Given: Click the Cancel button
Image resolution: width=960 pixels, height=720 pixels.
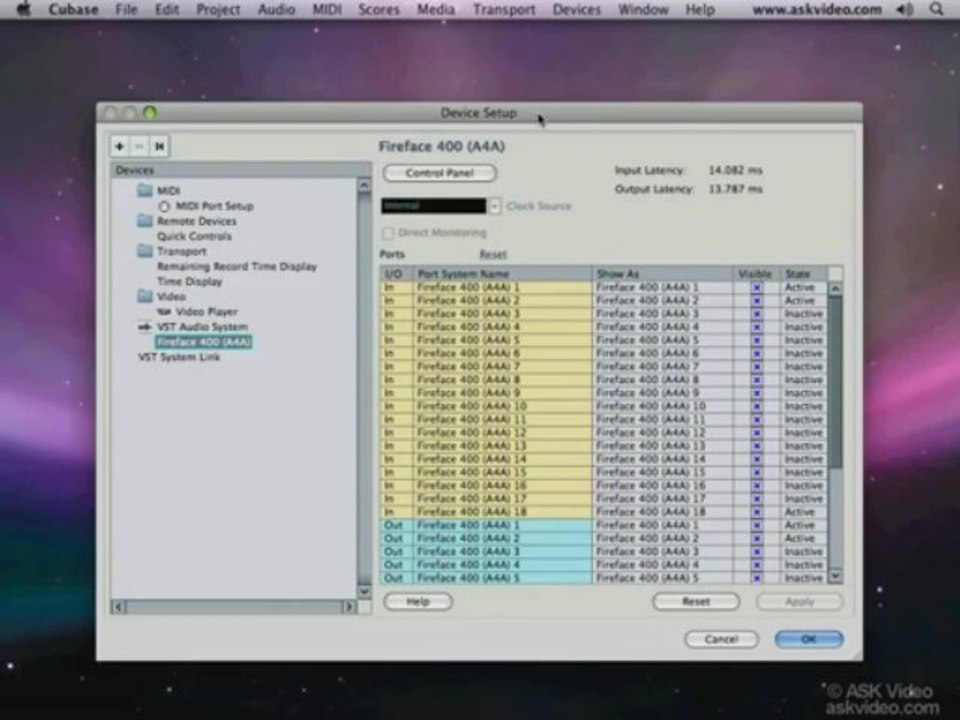Looking at the screenshot, I should click(x=721, y=639).
